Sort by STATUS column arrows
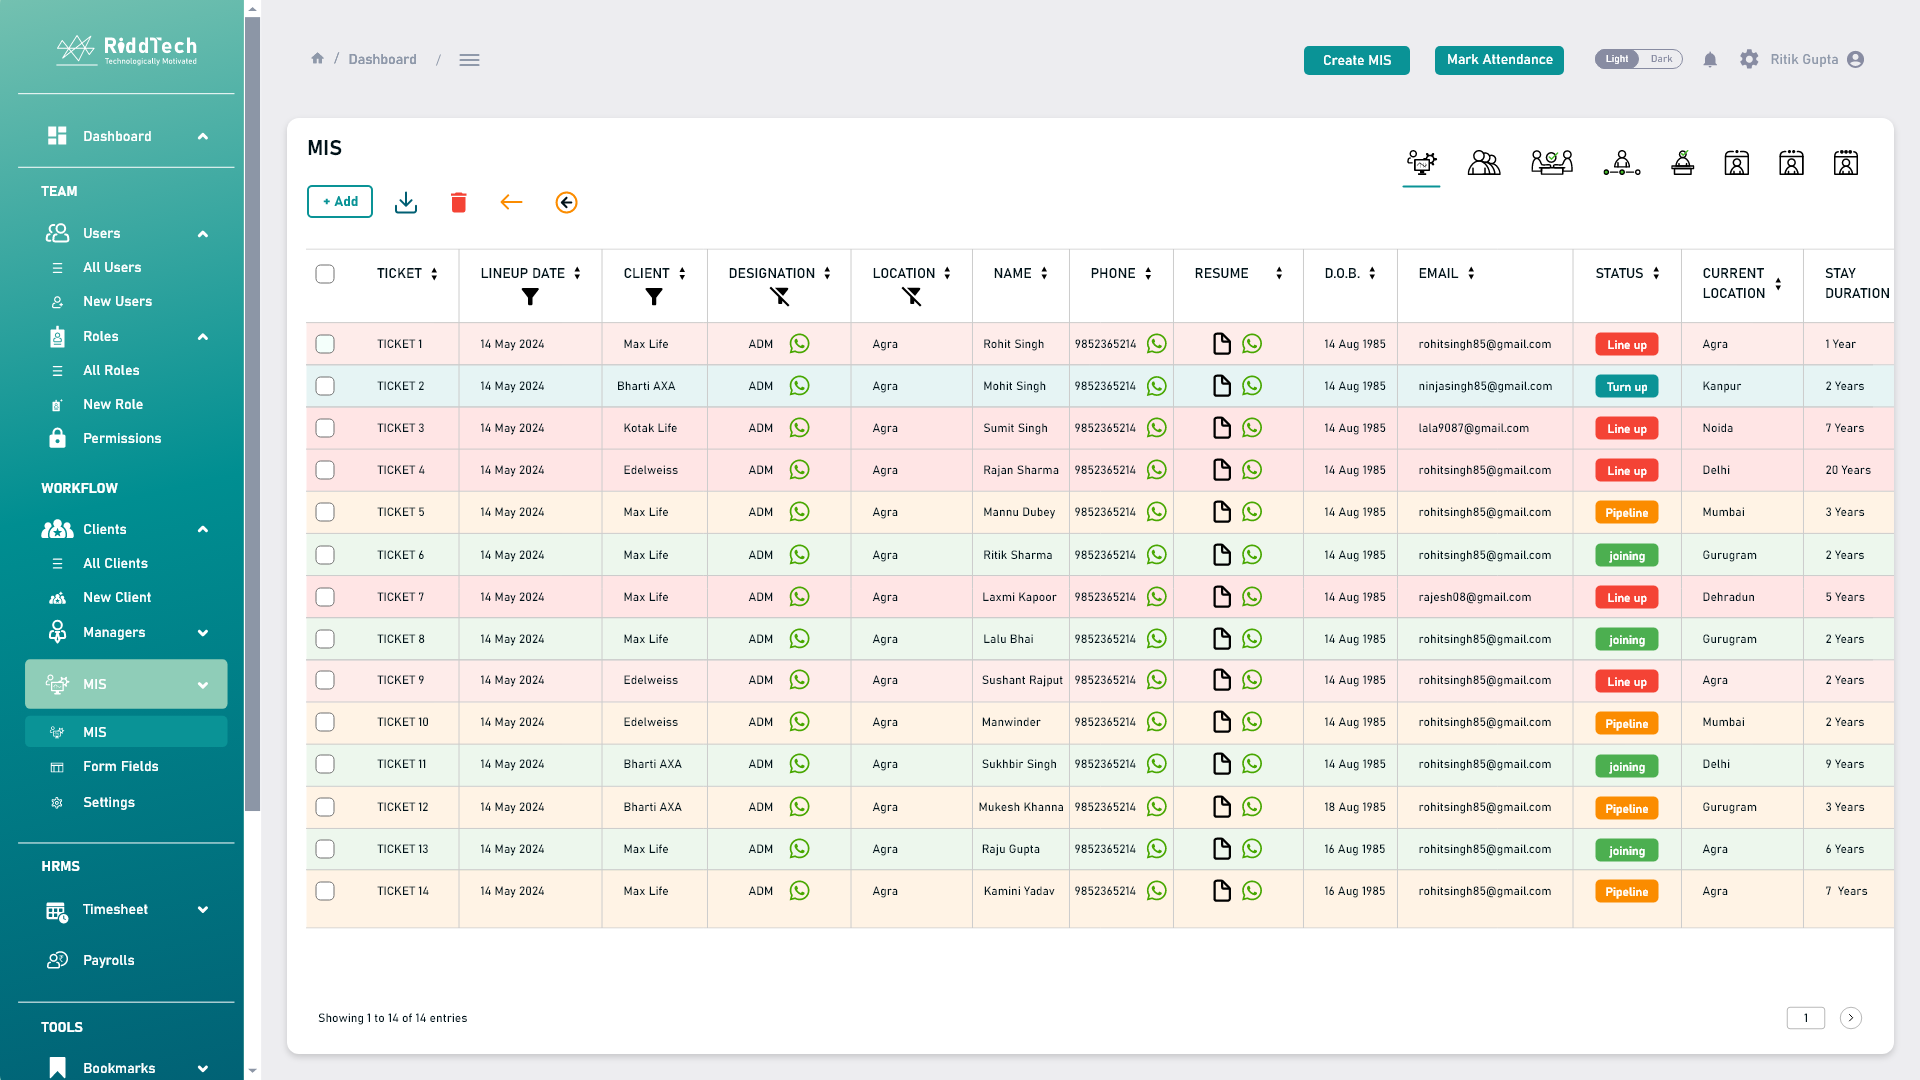Image resolution: width=1920 pixels, height=1080 pixels. point(1656,274)
